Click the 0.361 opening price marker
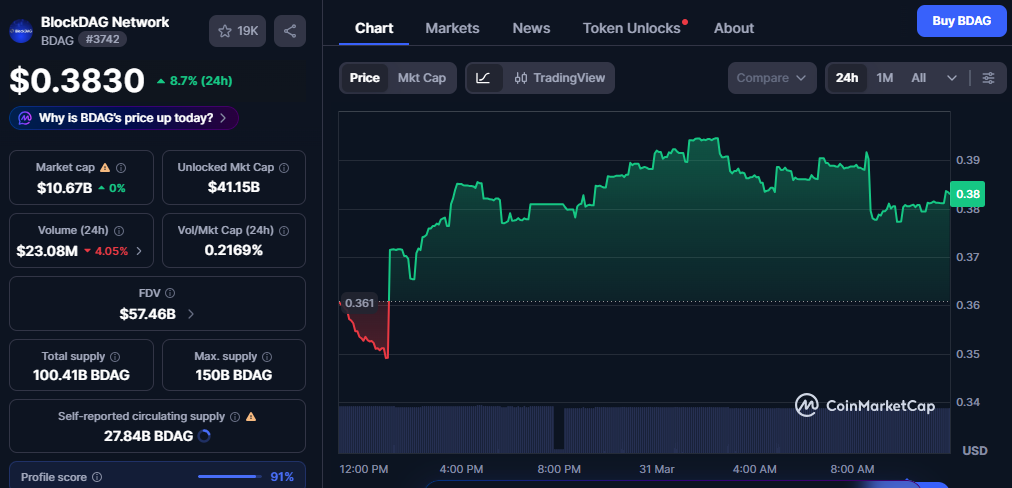 pyautogui.click(x=359, y=303)
